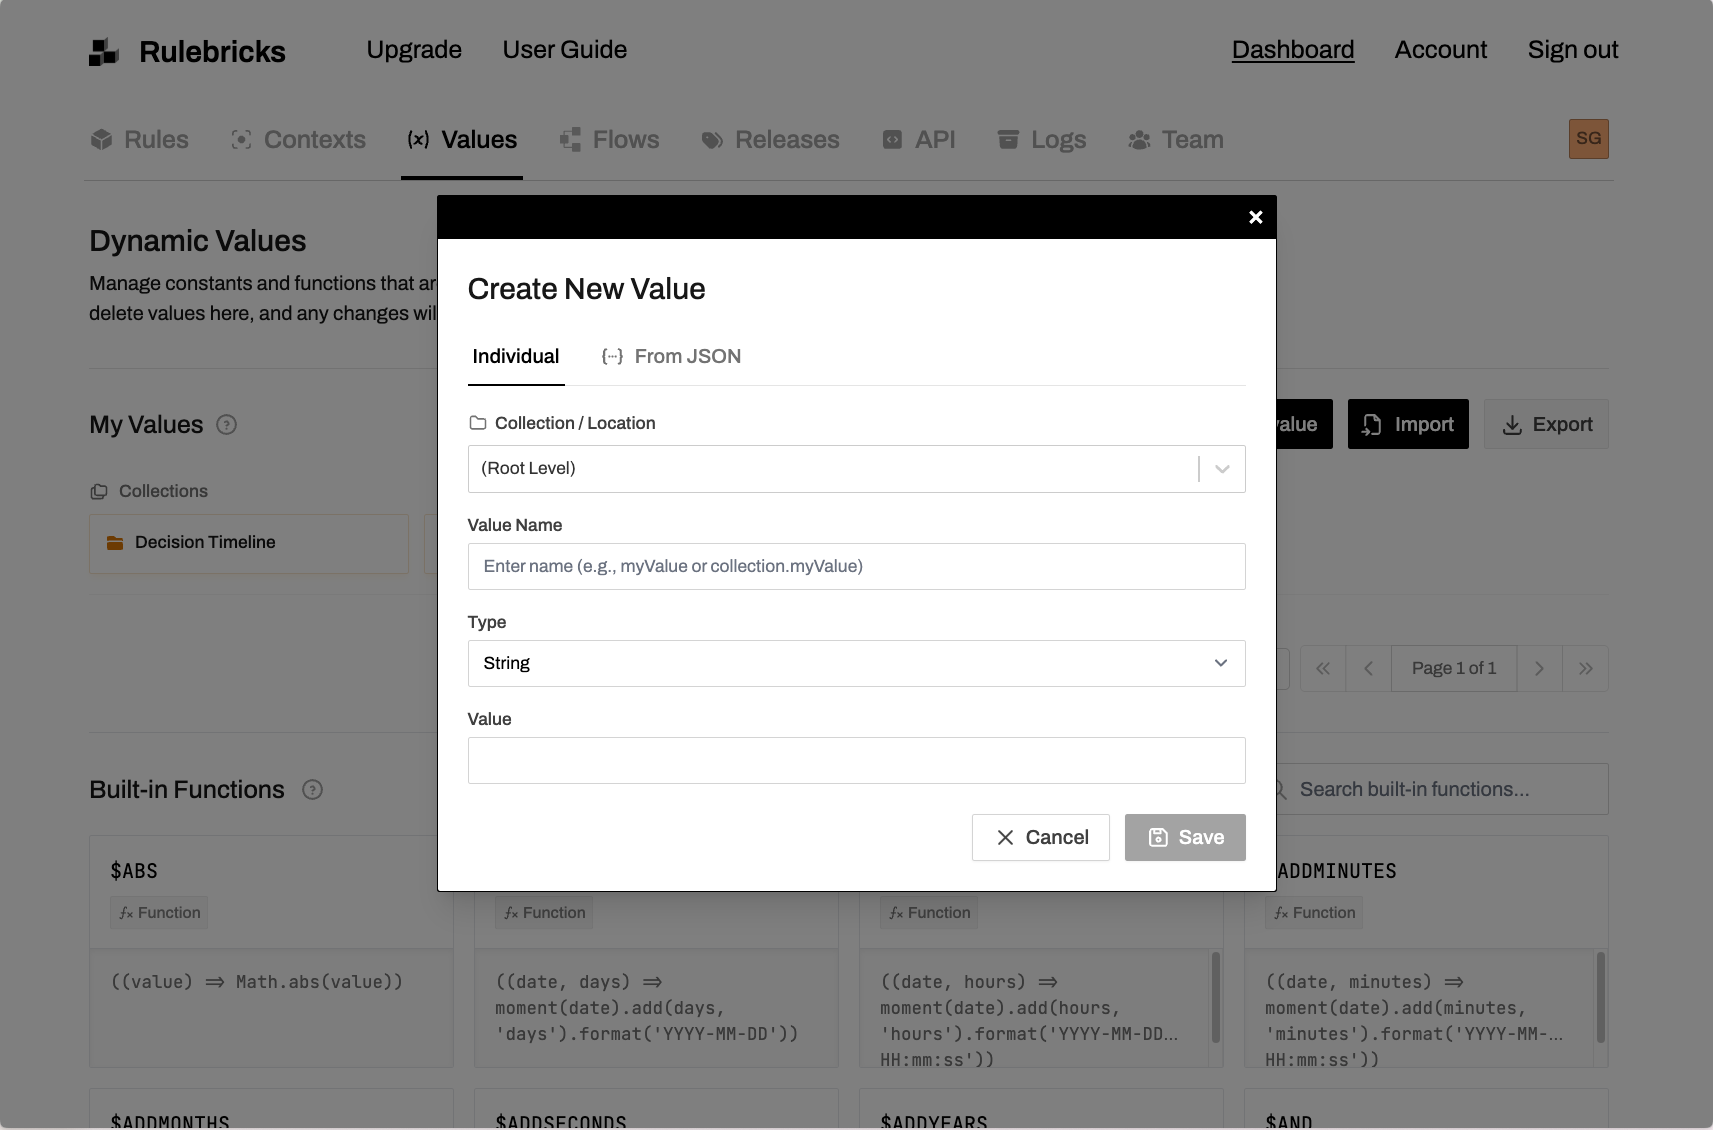The width and height of the screenshot is (1713, 1130).
Task: Save the new value
Action: point(1184,837)
